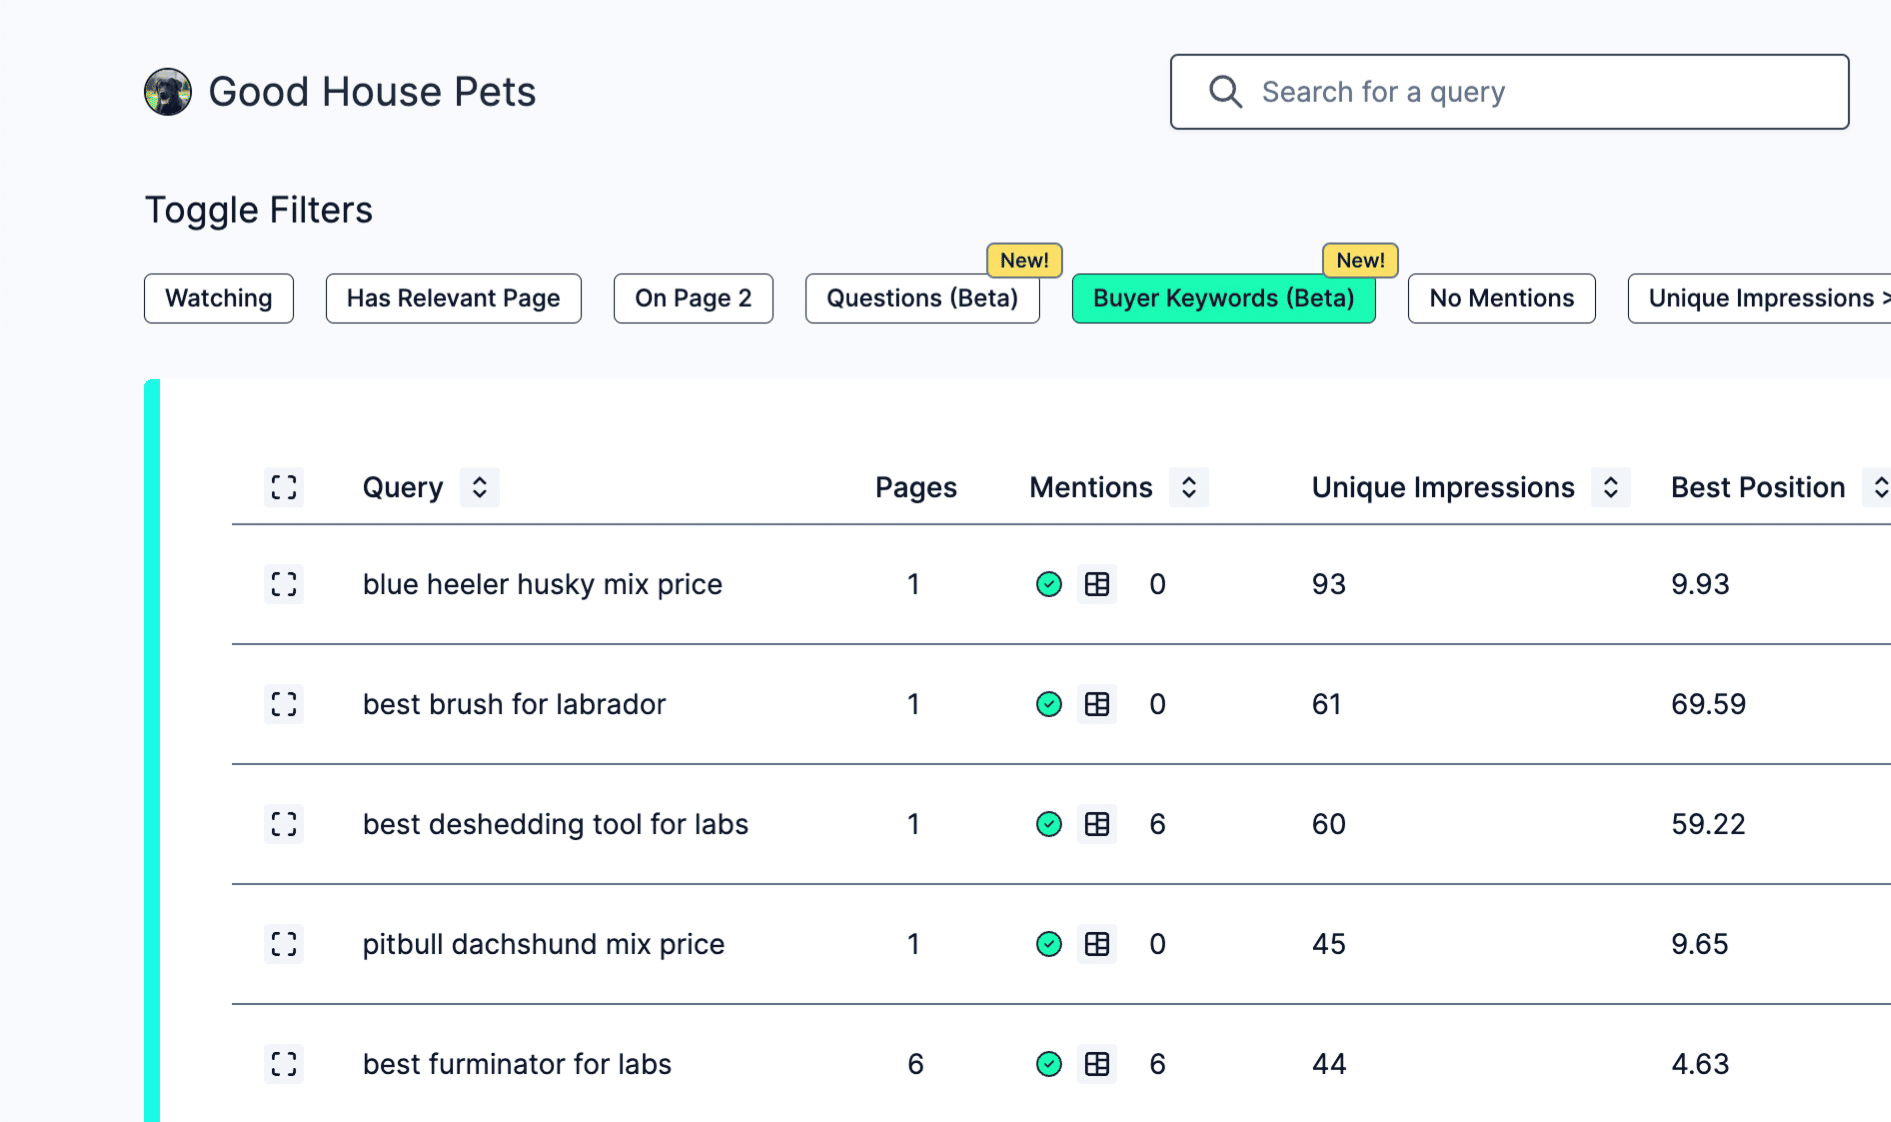Toggle the Watching filter
Screen dimensions: 1891x1122
pos(219,298)
